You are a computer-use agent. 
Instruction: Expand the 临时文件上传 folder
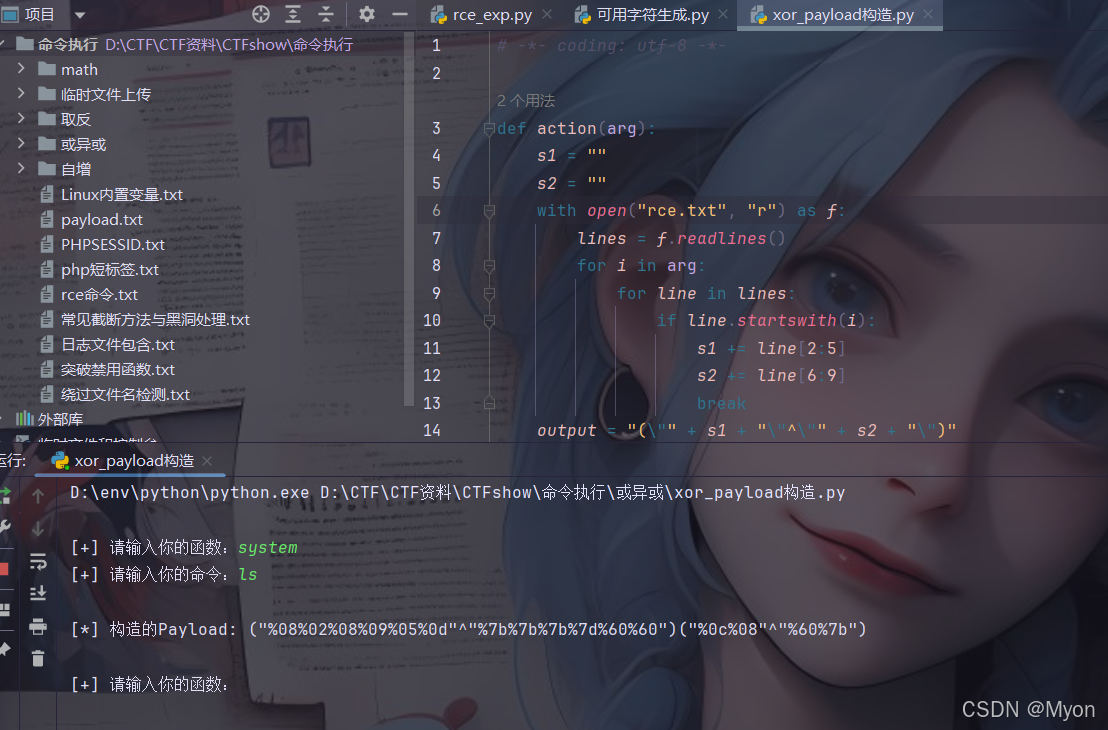tap(21, 93)
